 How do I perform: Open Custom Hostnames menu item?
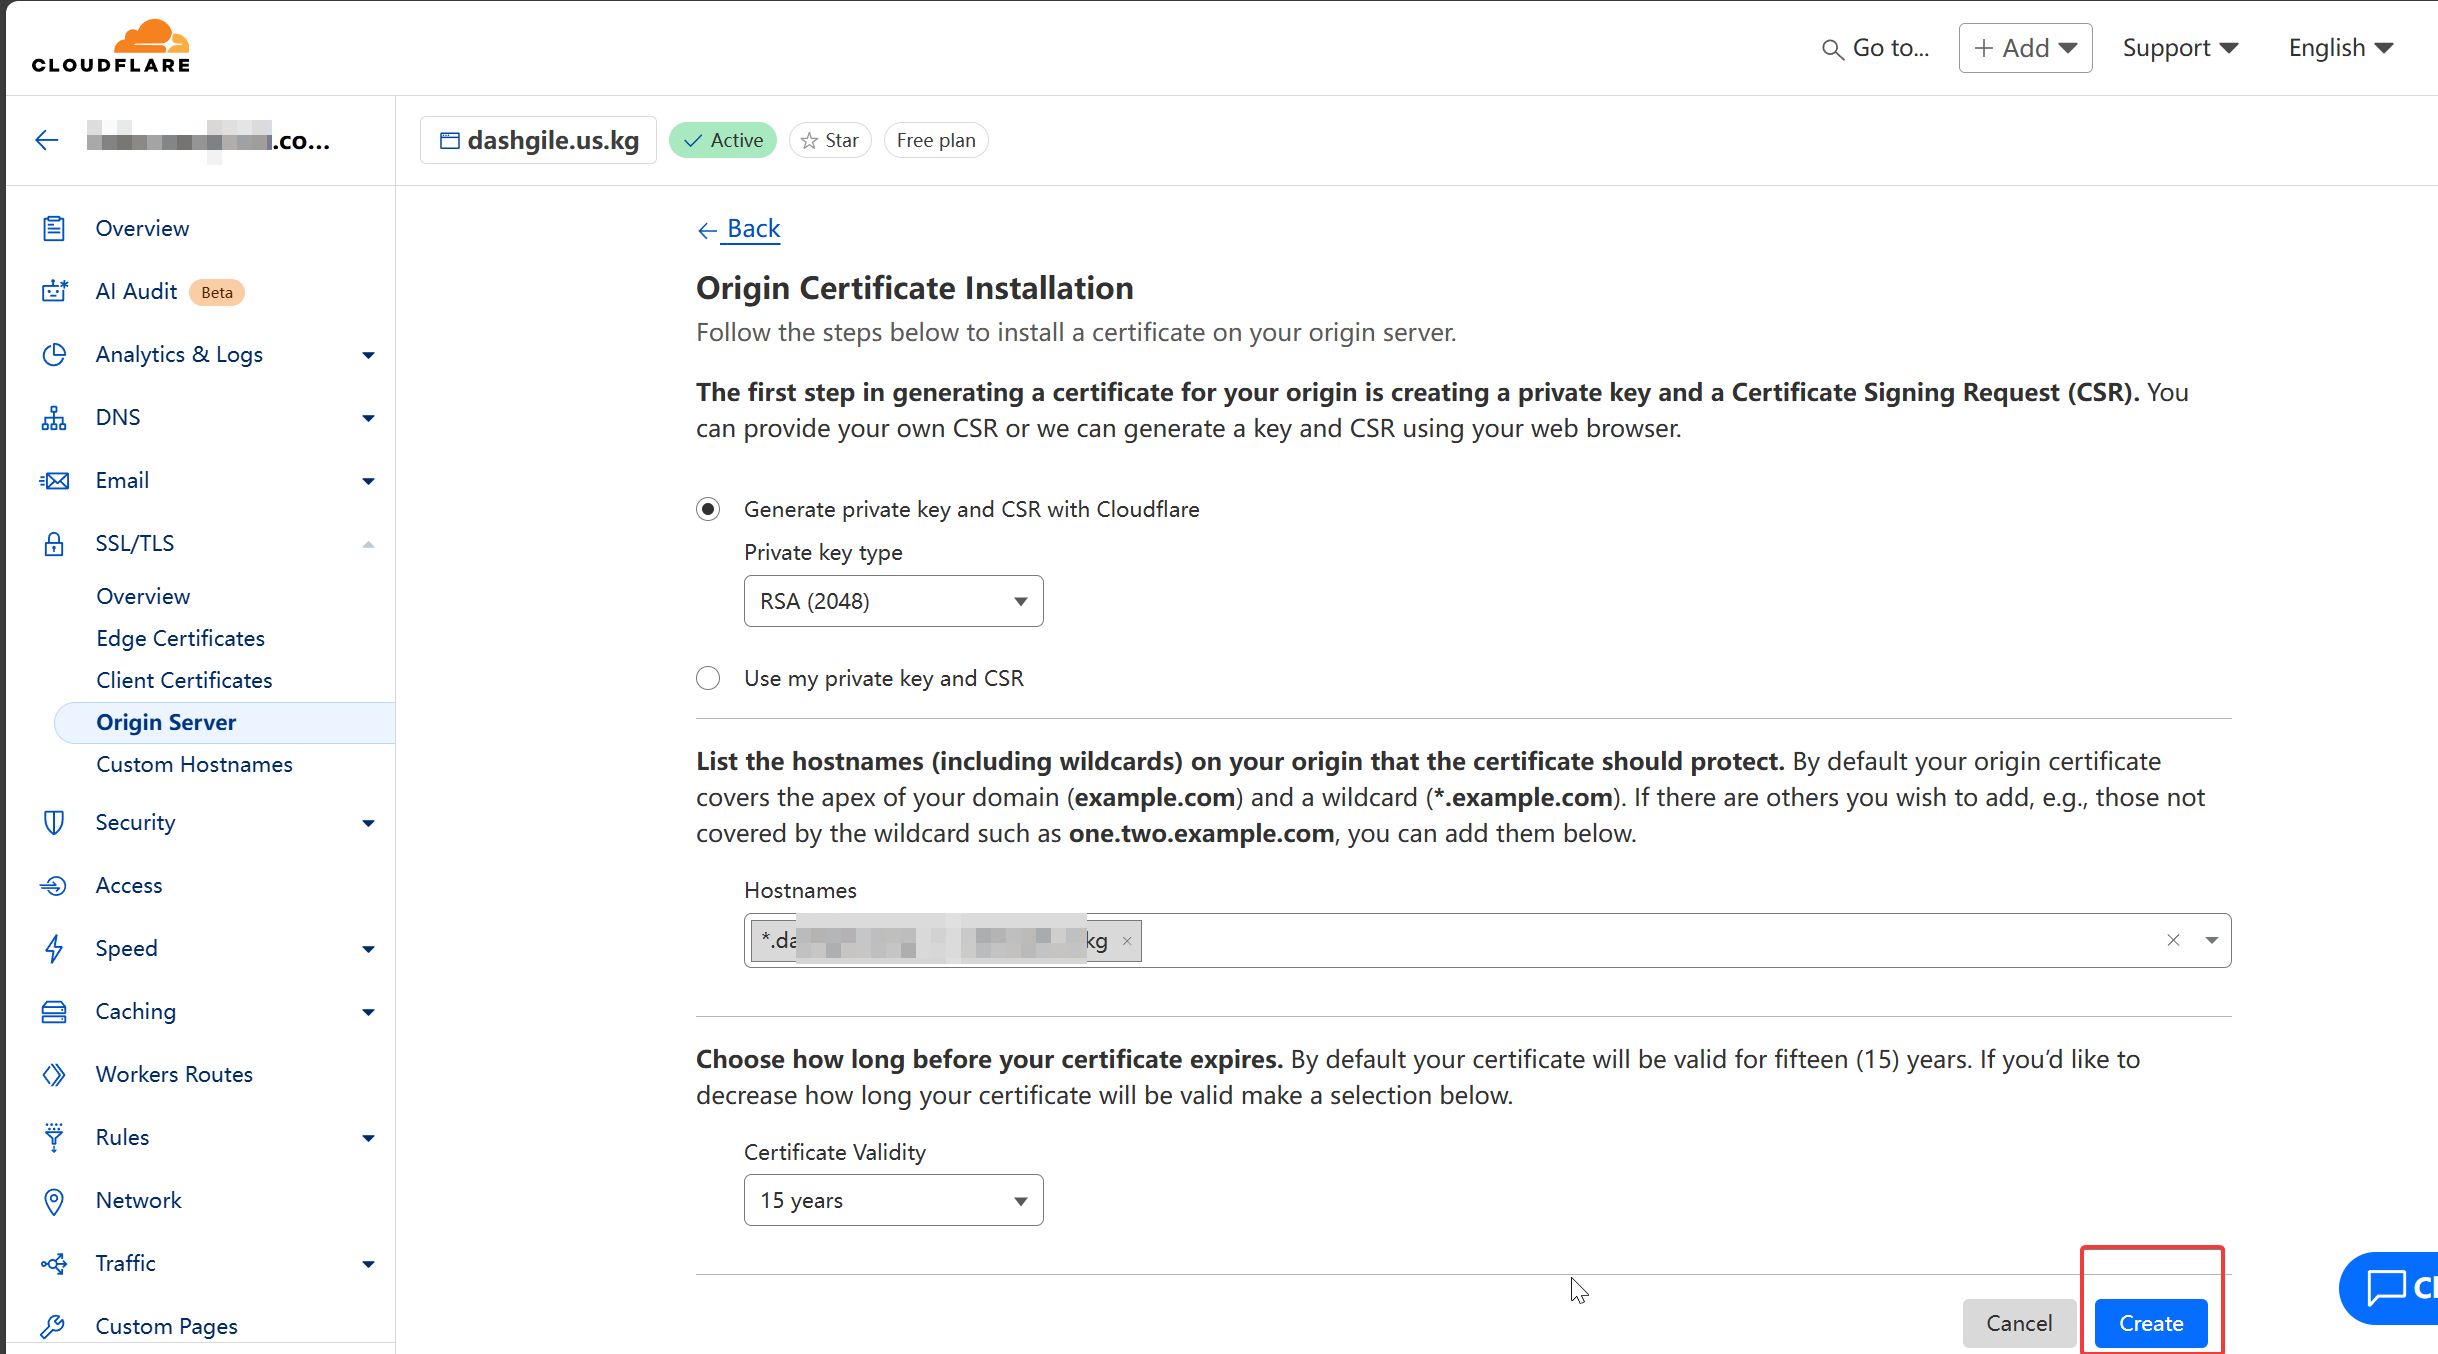[194, 764]
